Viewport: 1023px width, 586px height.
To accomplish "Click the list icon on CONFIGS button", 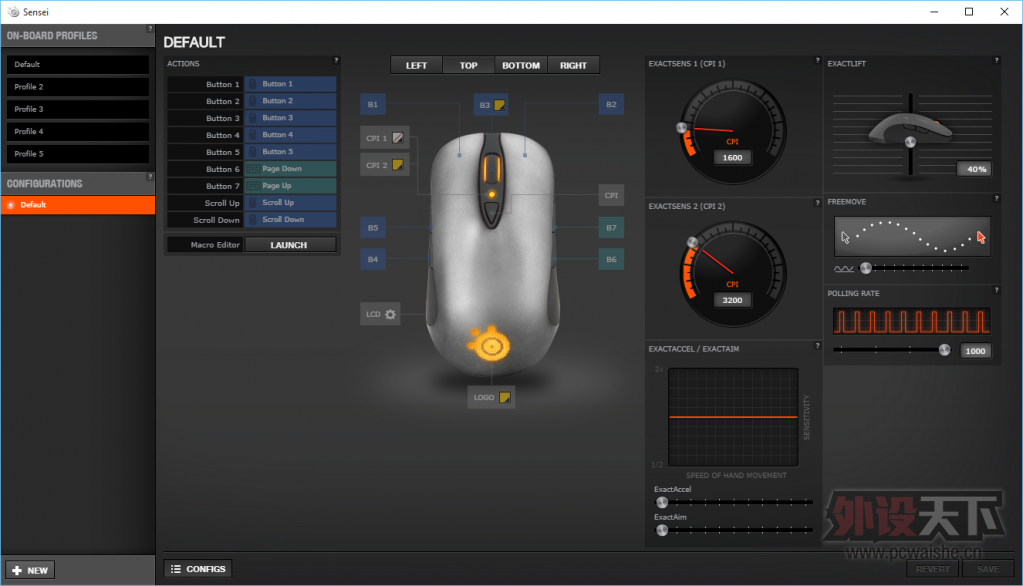I will point(176,569).
